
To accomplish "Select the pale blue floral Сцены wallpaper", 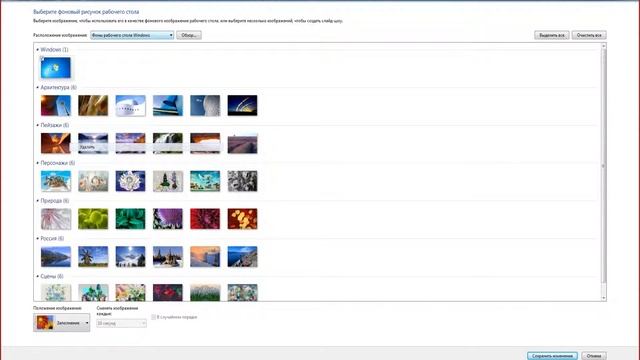I will pyautogui.click(x=56, y=292).
